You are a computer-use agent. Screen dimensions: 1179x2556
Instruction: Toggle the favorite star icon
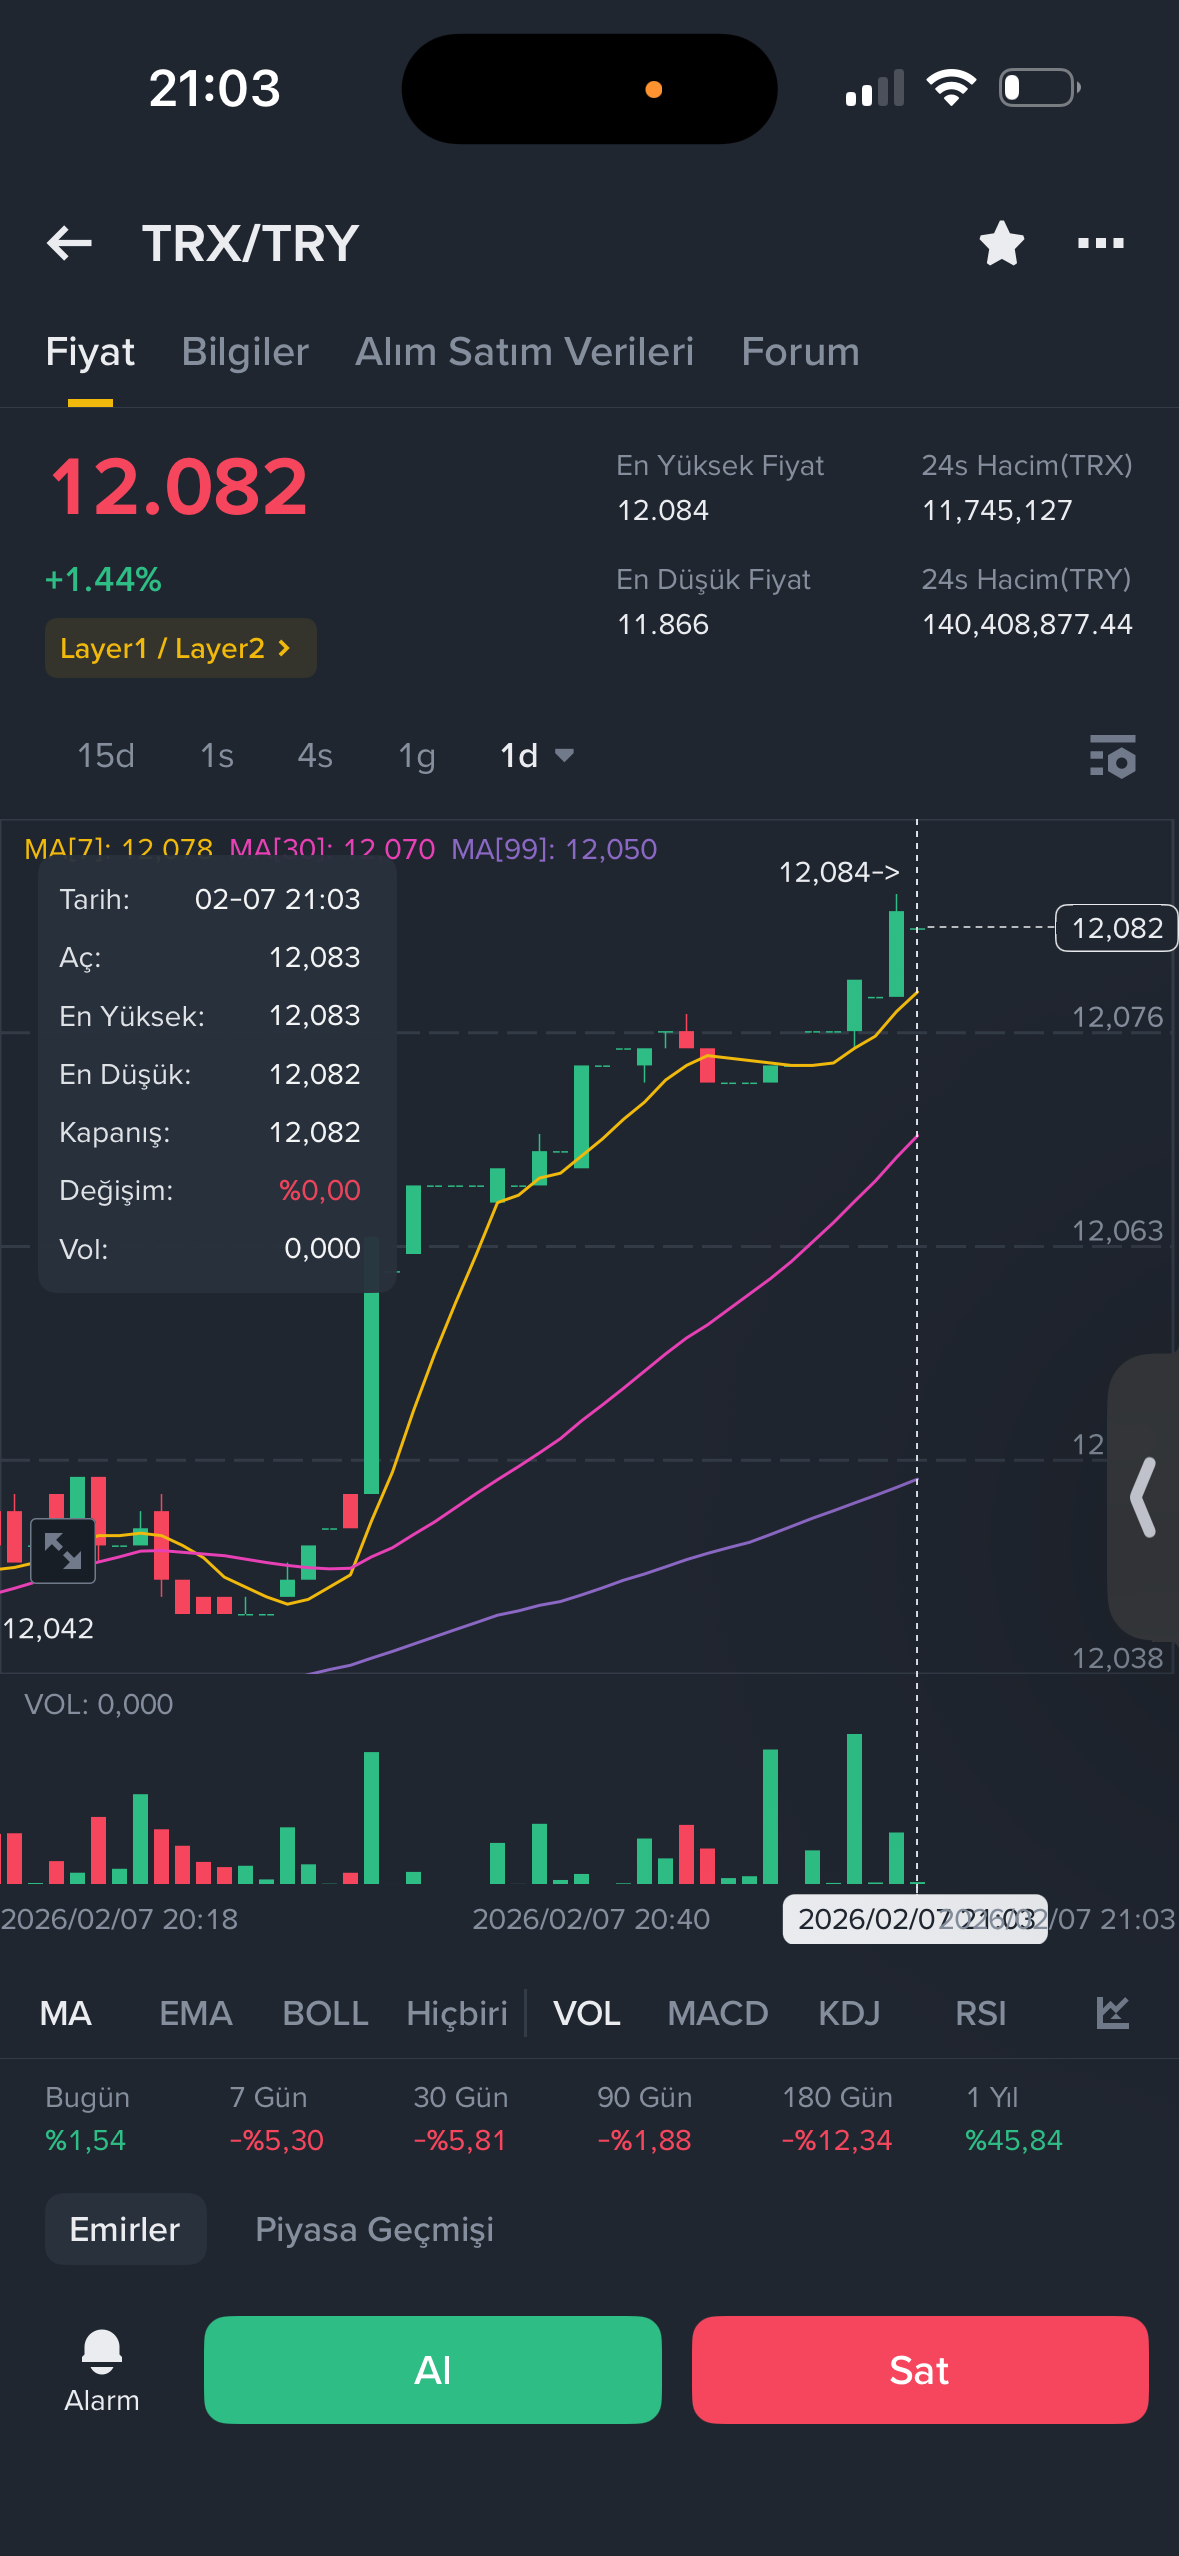[x=1001, y=243]
